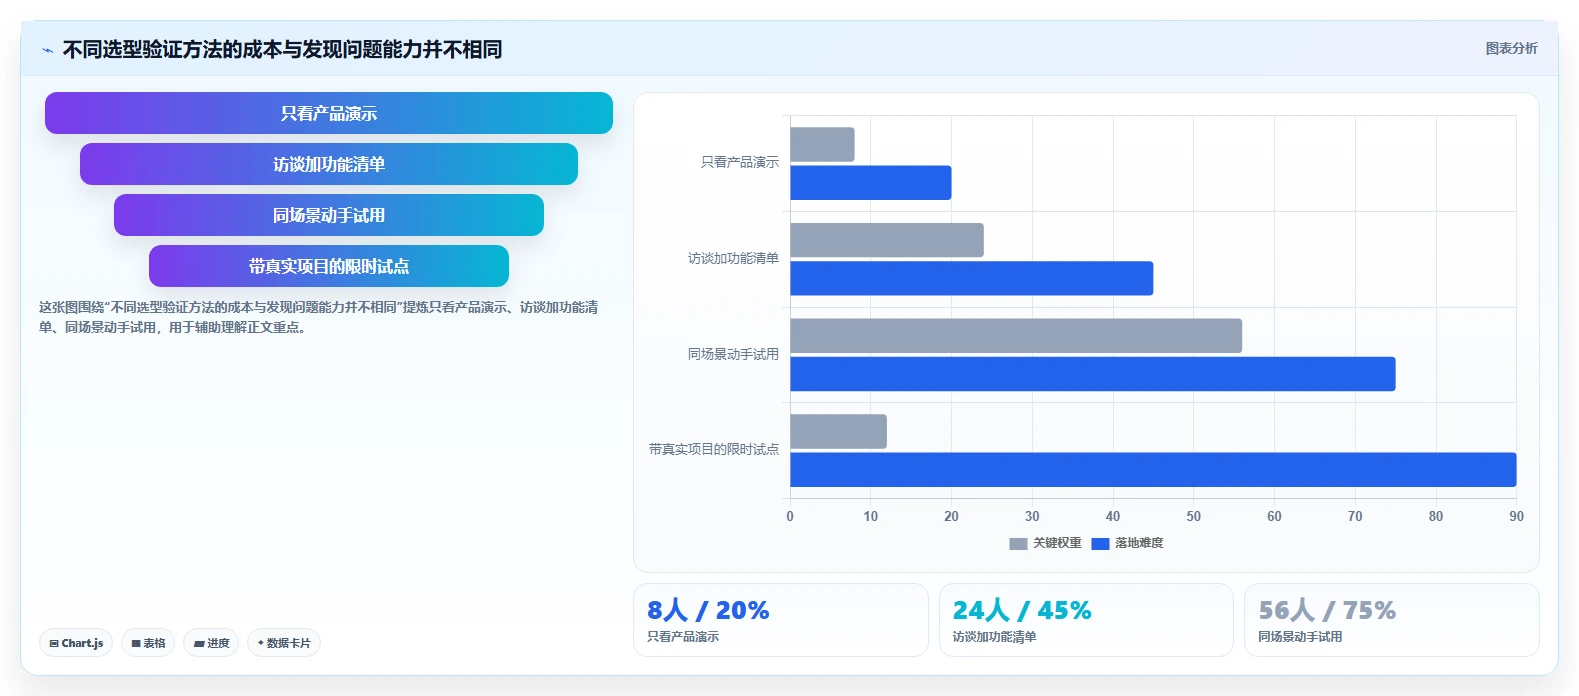Select the 同场景动手试用 funnel stage

pyautogui.click(x=329, y=215)
